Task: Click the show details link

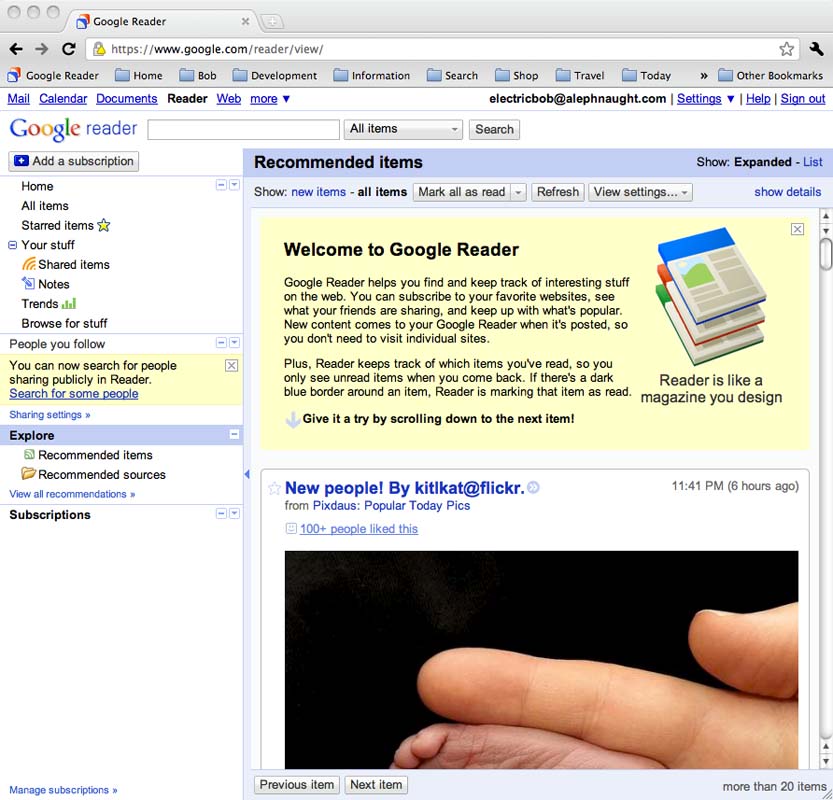Action: point(787,192)
